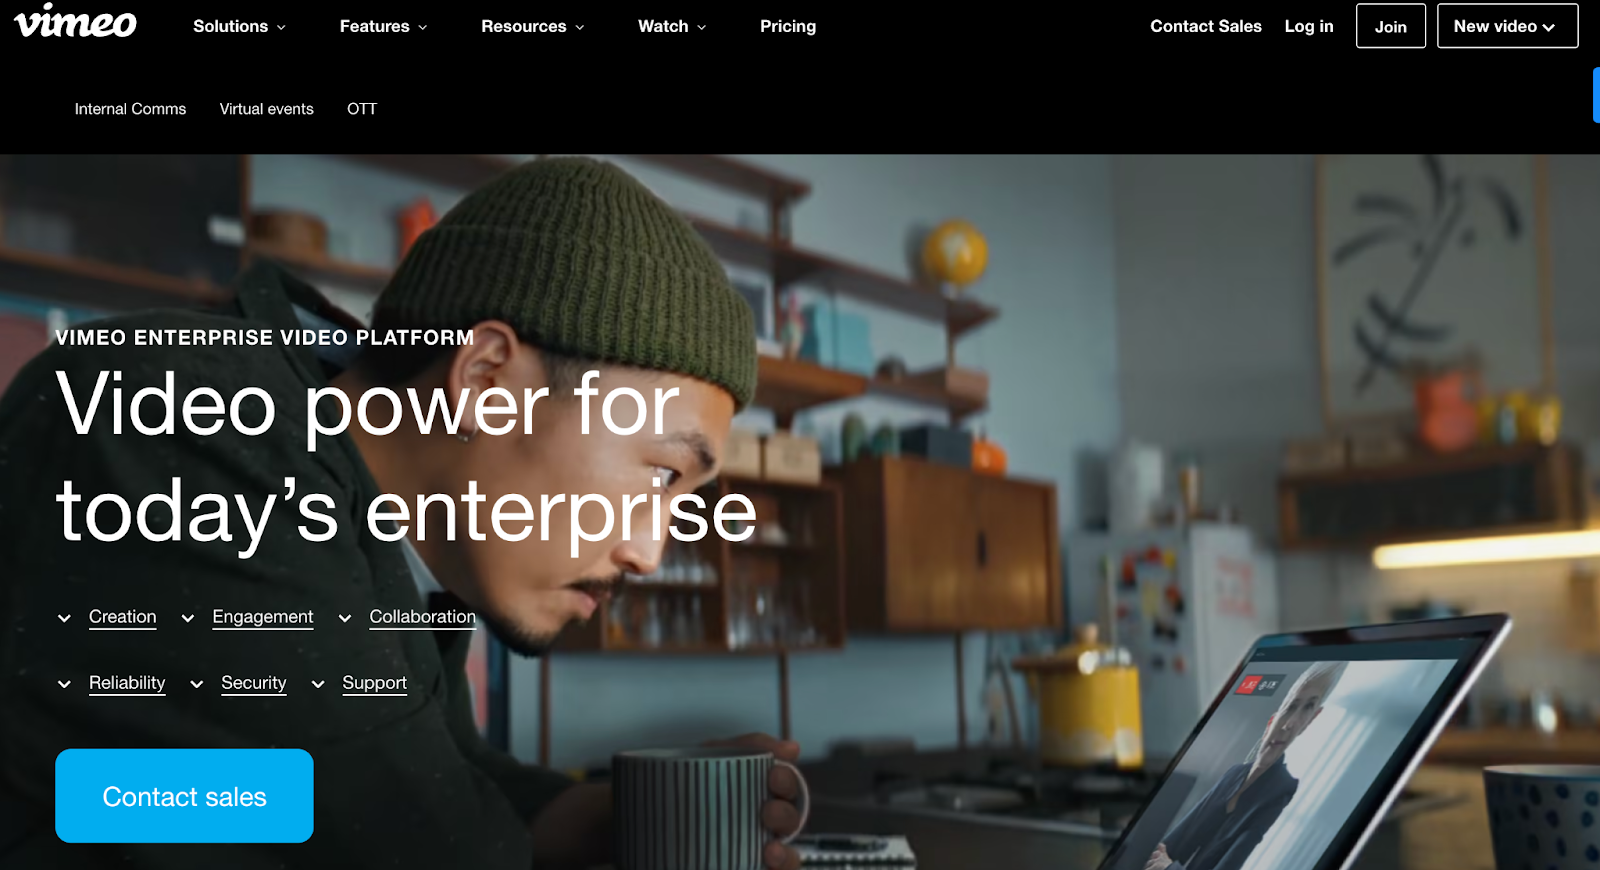Expand the Solutions dropdown menu
Viewport: 1600px width, 870px height.
[x=239, y=26]
